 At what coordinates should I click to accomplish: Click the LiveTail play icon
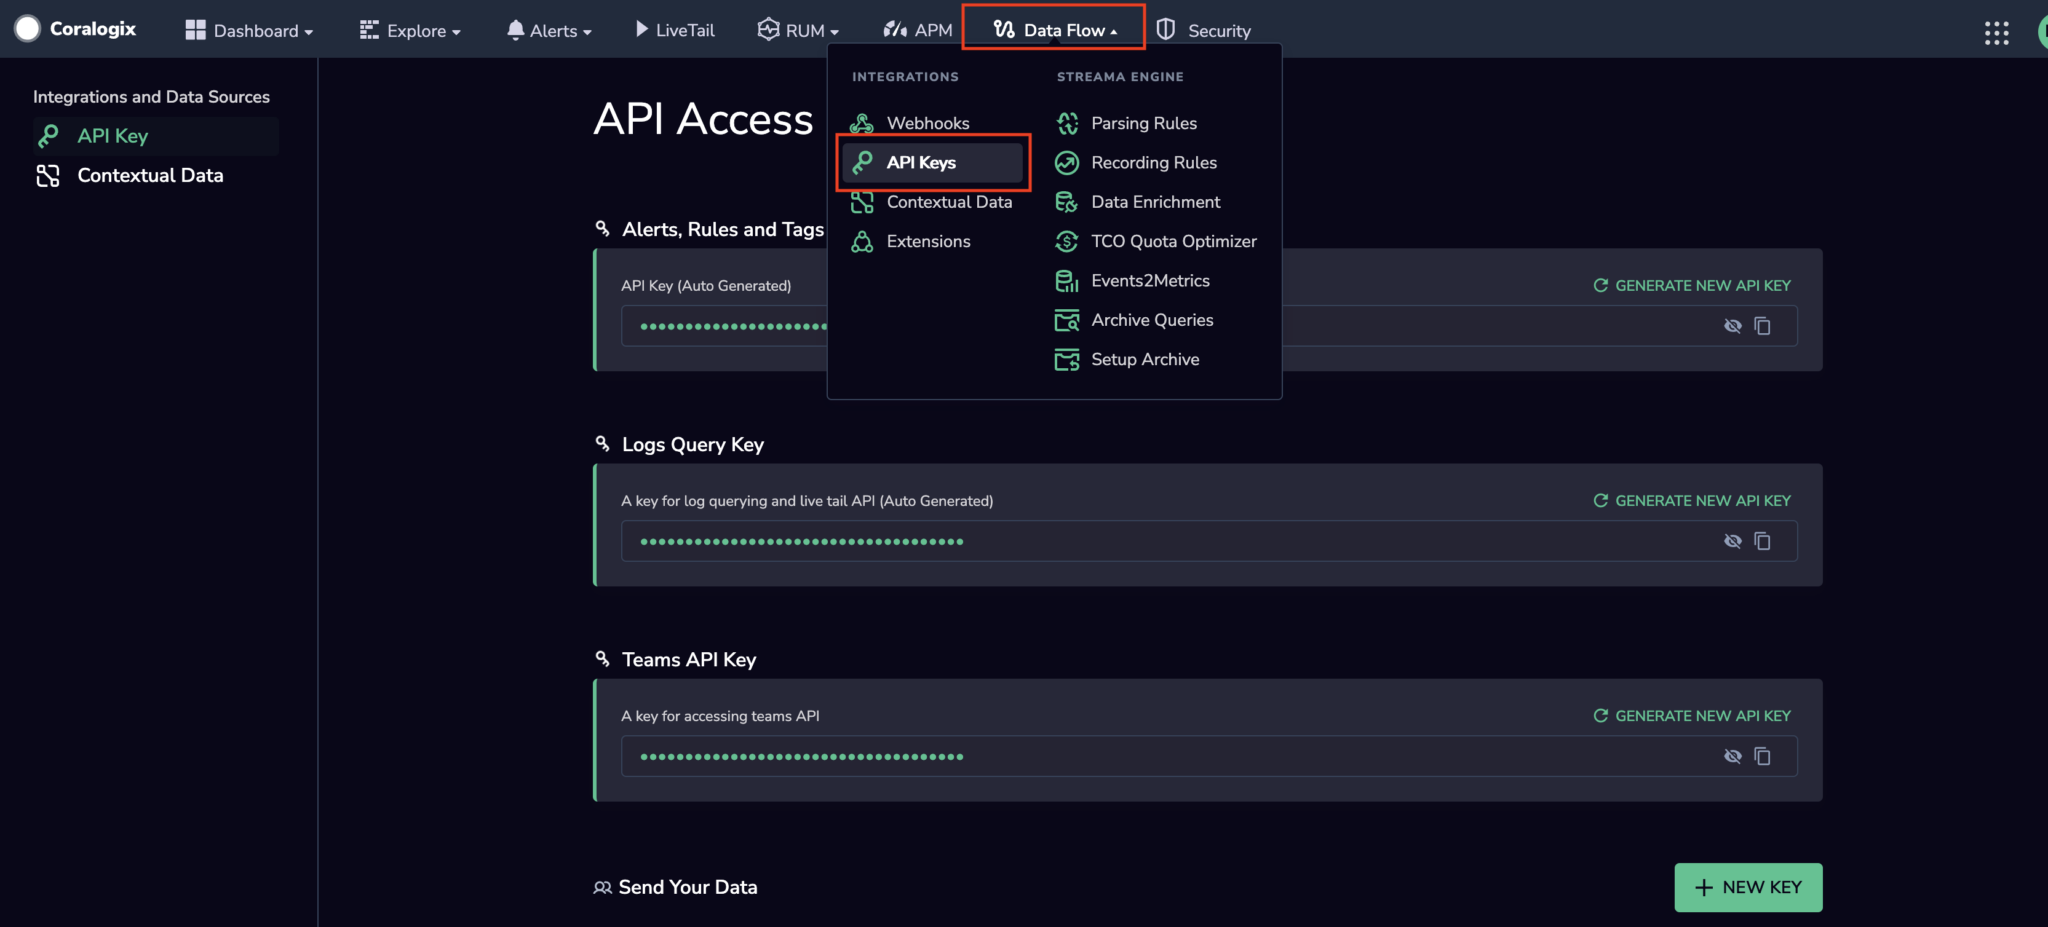pos(641,29)
